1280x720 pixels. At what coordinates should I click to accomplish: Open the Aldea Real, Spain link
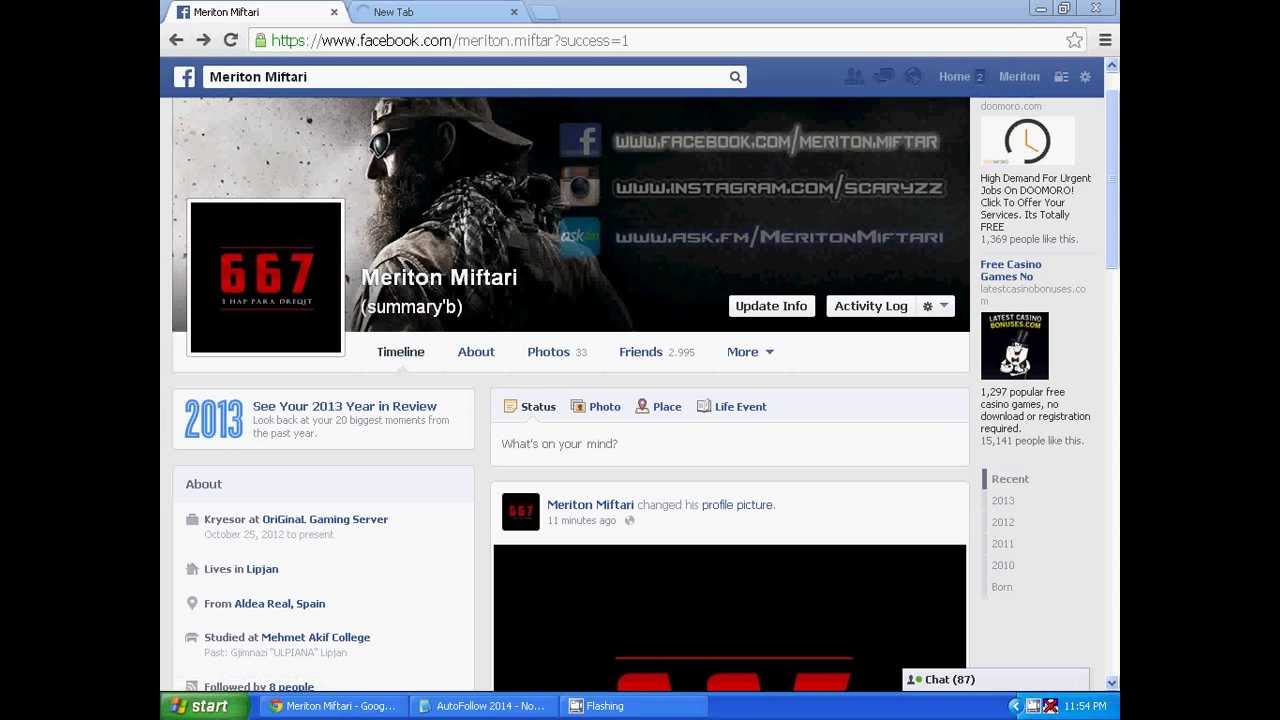click(279, 604)
